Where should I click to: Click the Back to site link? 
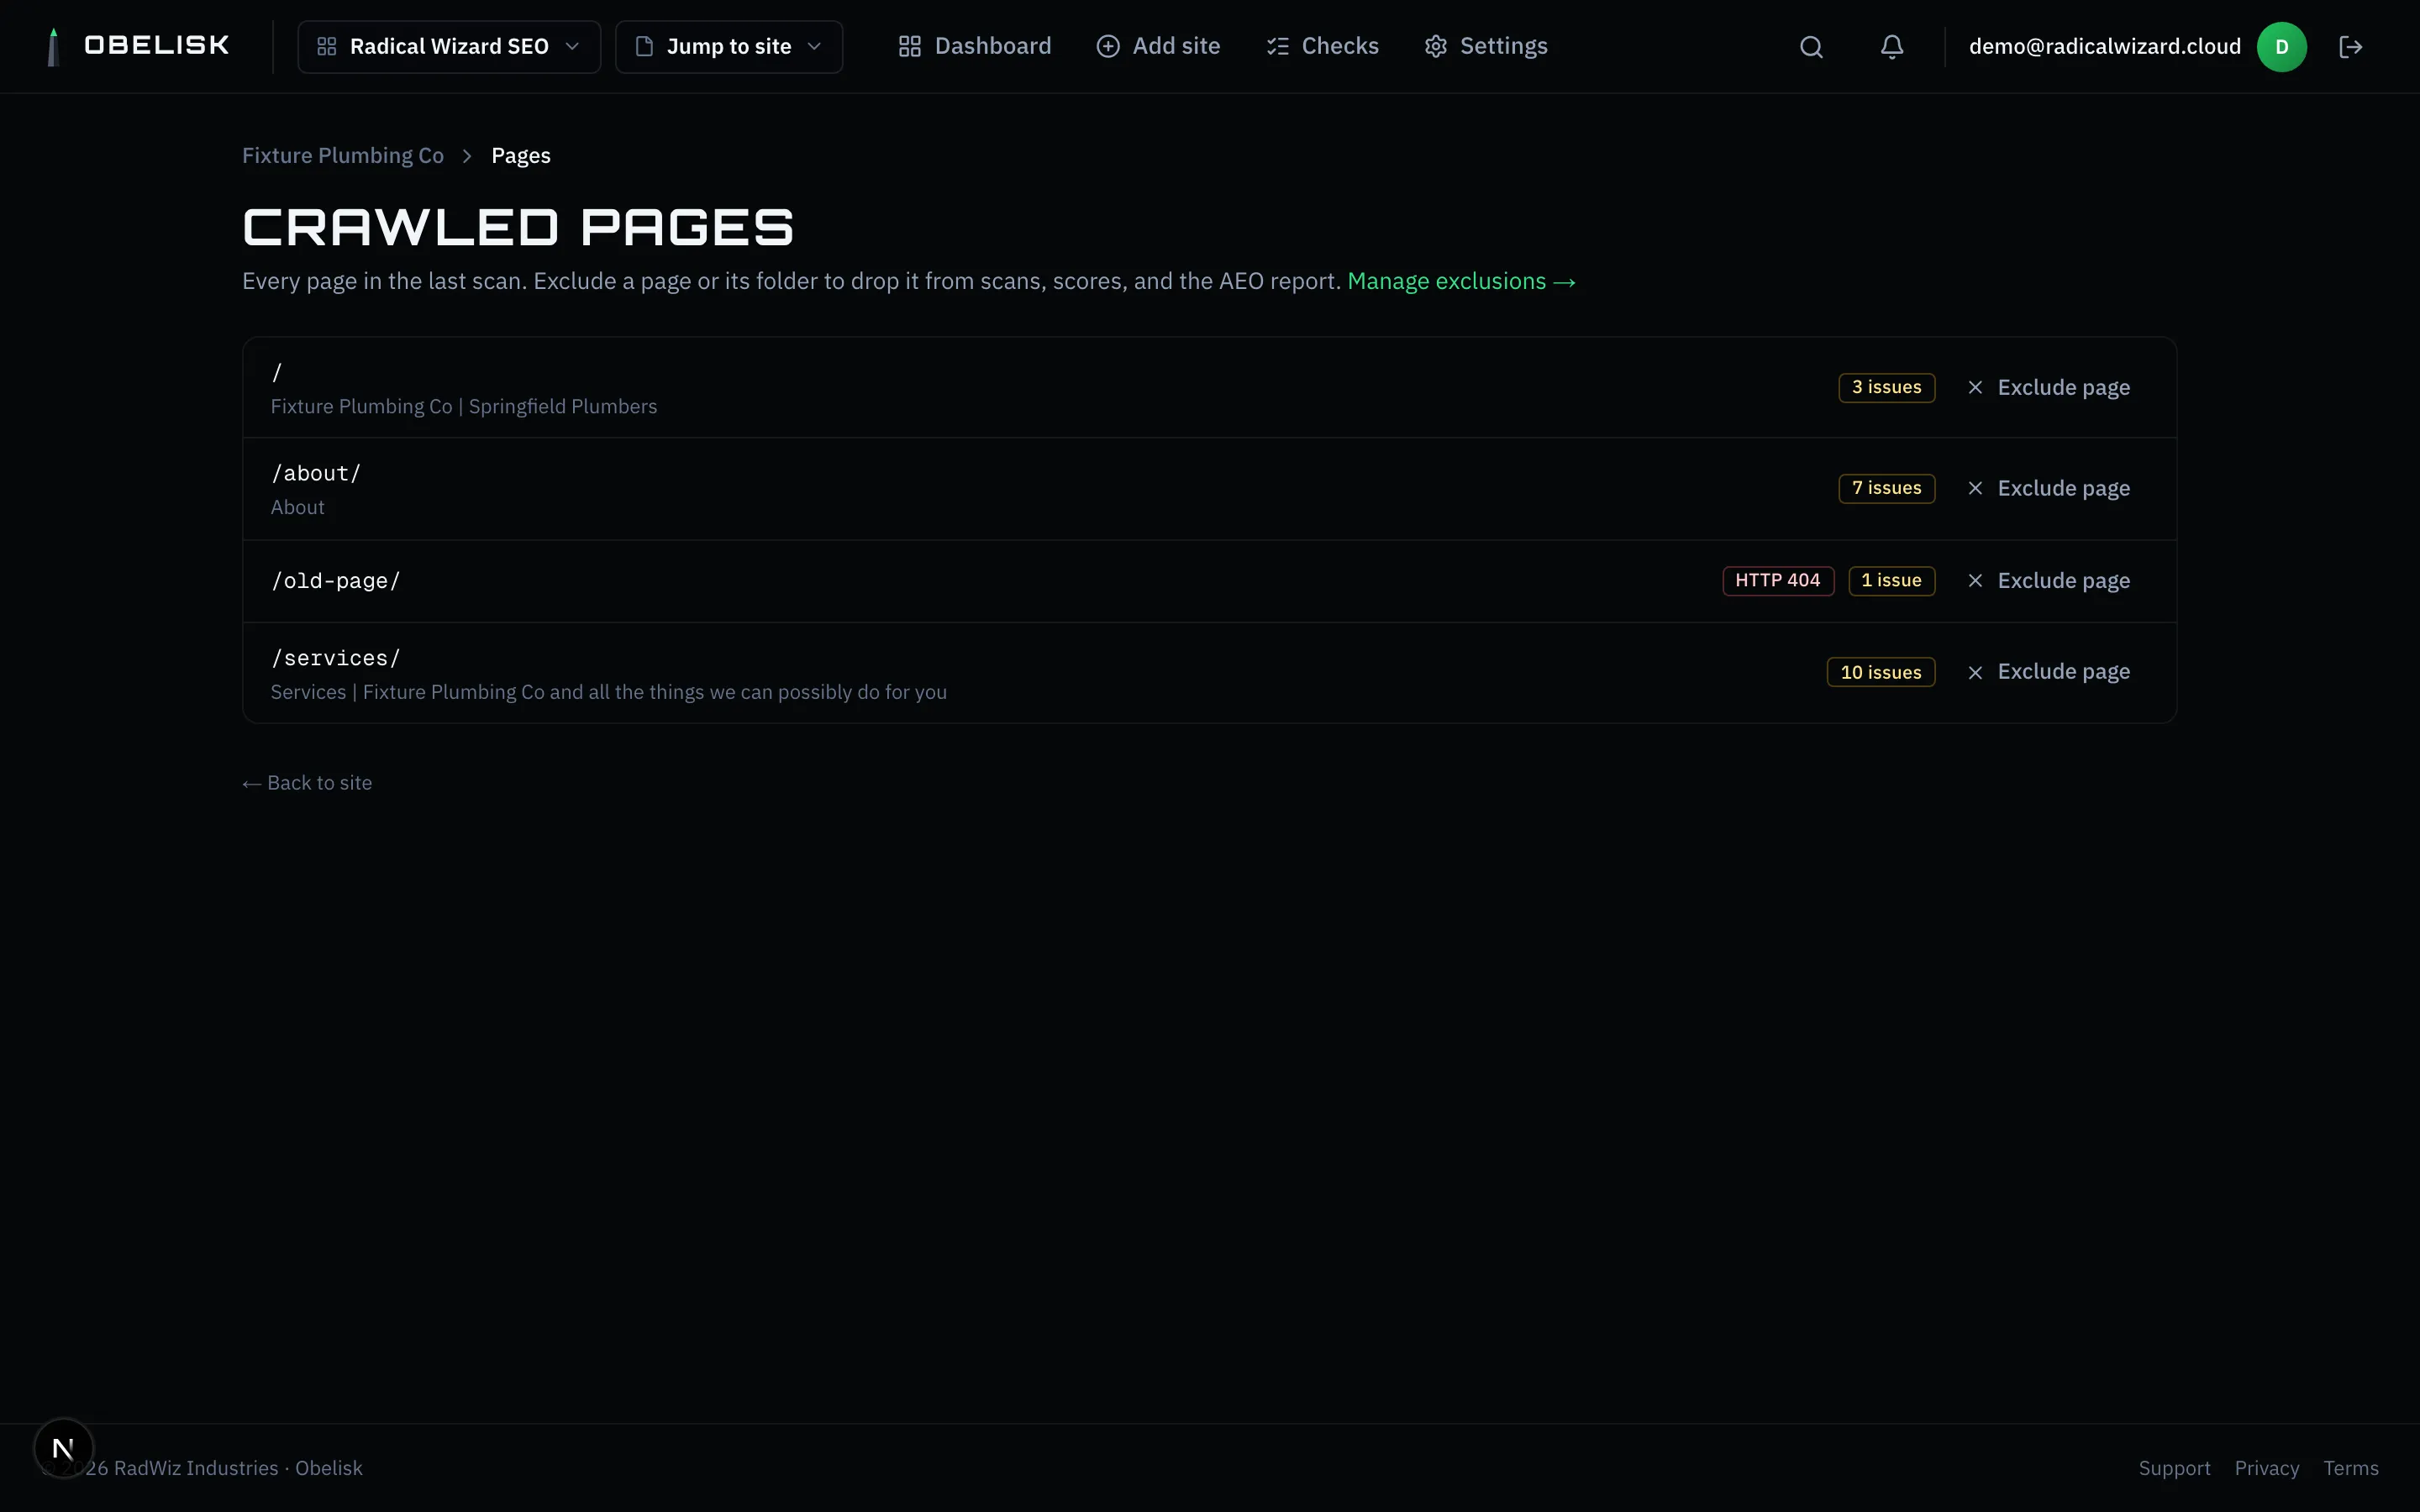pyautogui.click(x=307, y=783)
